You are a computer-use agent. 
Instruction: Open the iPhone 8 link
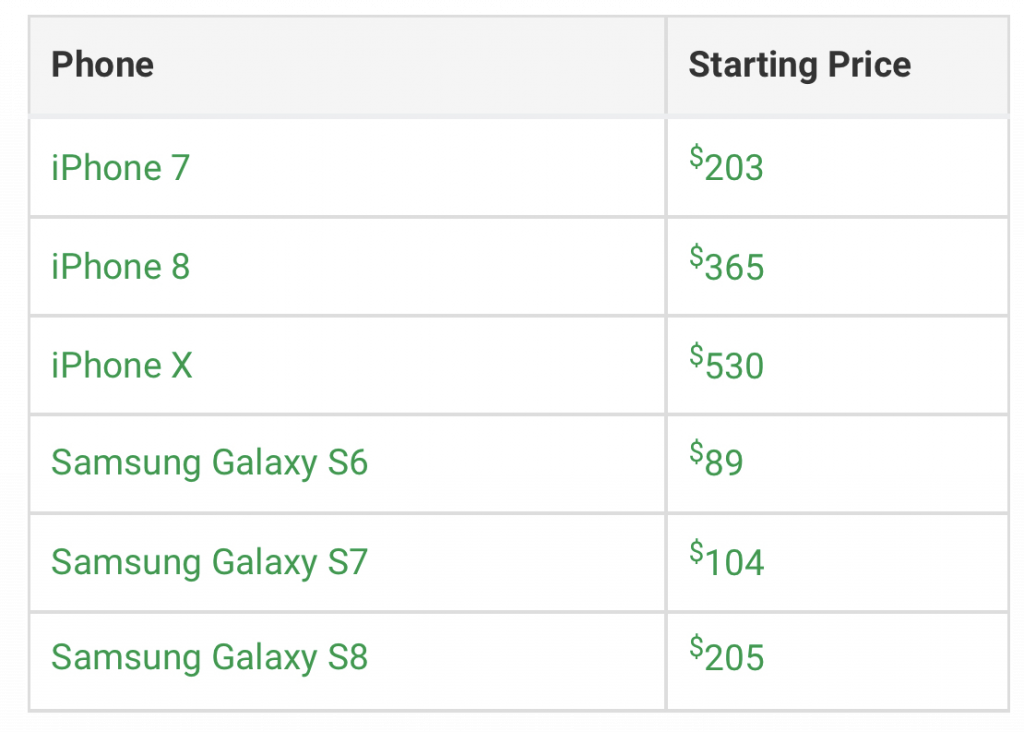pyautogui.click(x=121, y=267)
